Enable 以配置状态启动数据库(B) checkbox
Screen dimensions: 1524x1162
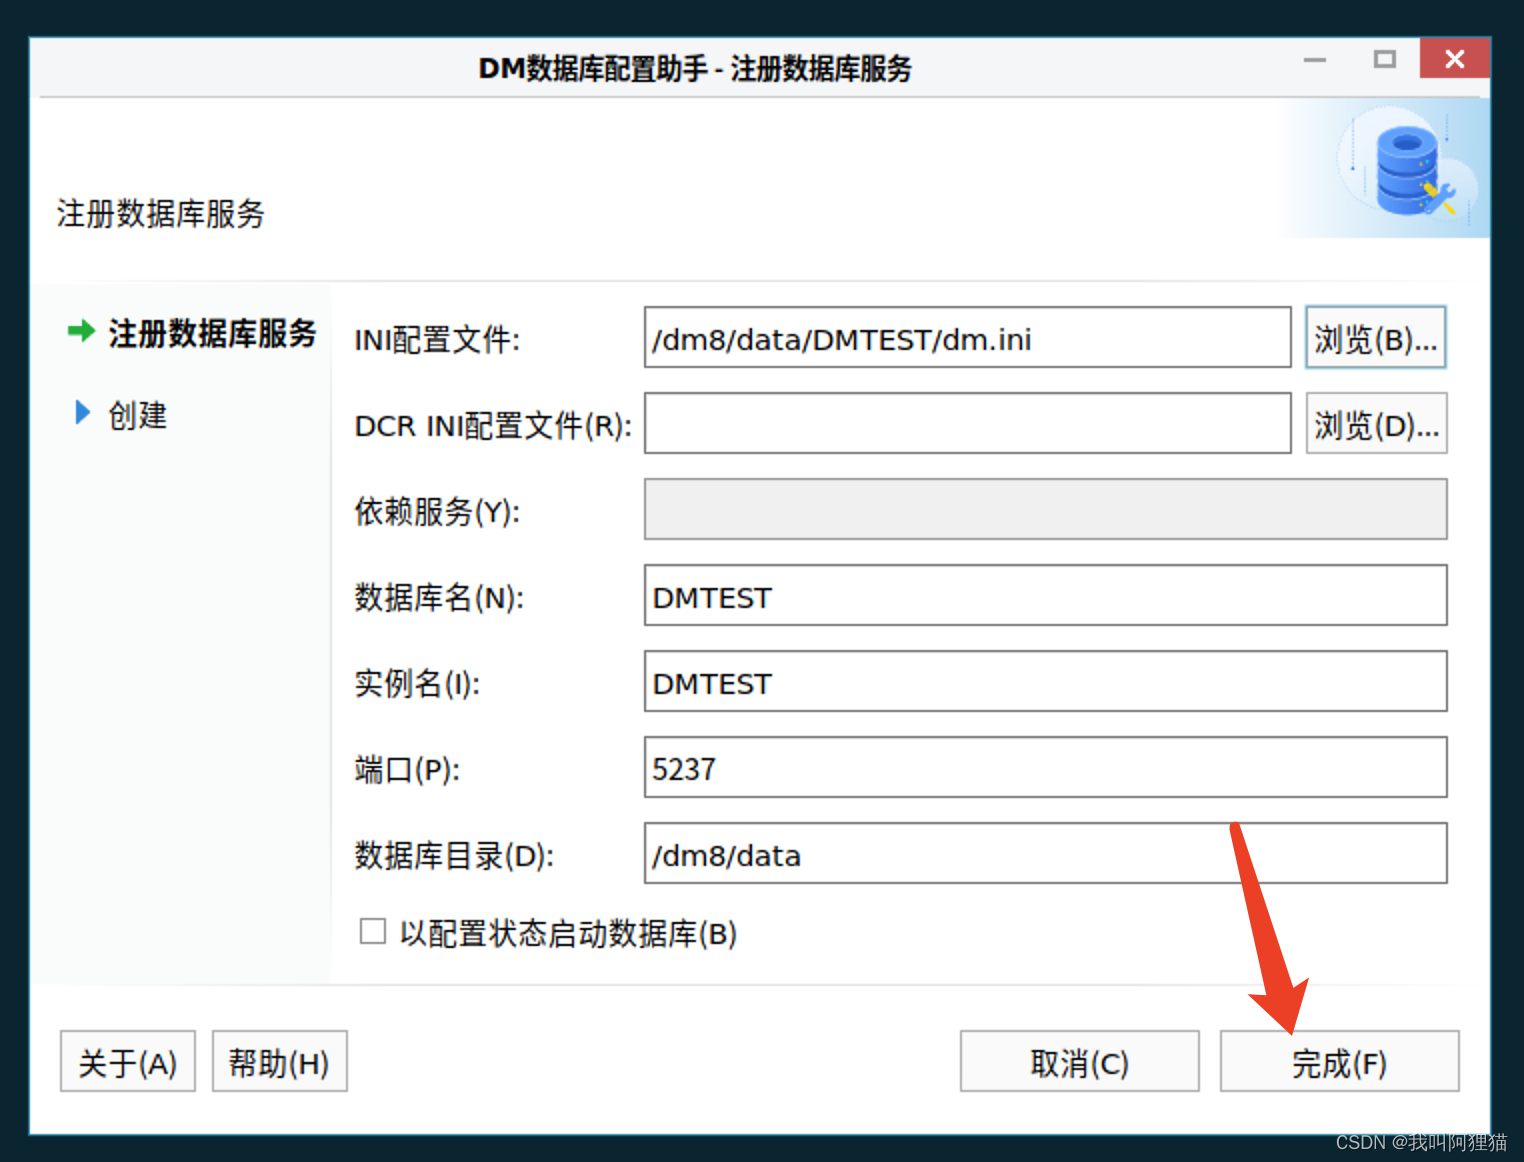click(373, 932)
